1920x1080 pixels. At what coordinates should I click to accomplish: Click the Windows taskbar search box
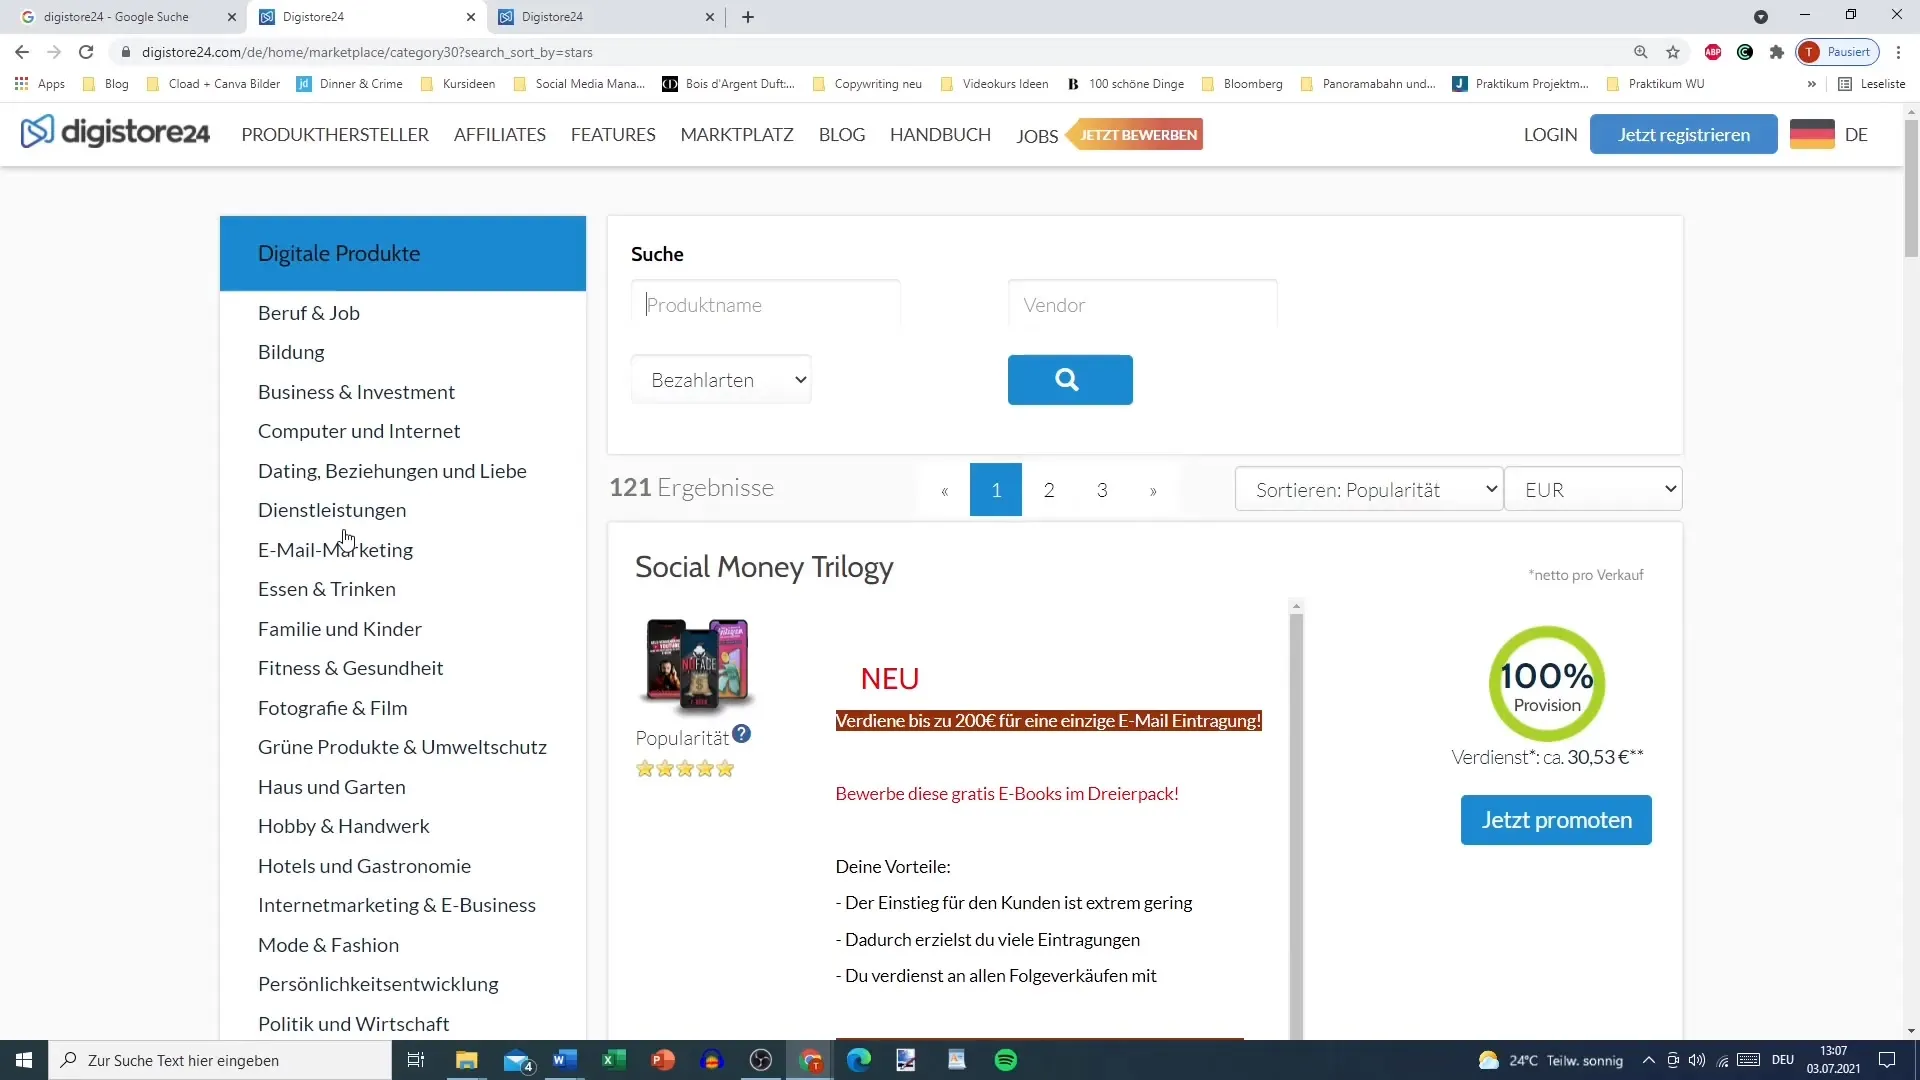(x=220, y=1060)
